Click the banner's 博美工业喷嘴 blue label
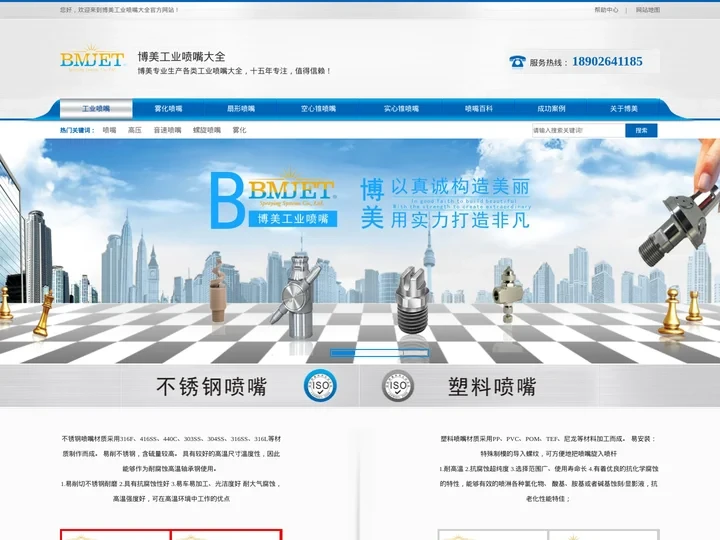 coord(293,219)
